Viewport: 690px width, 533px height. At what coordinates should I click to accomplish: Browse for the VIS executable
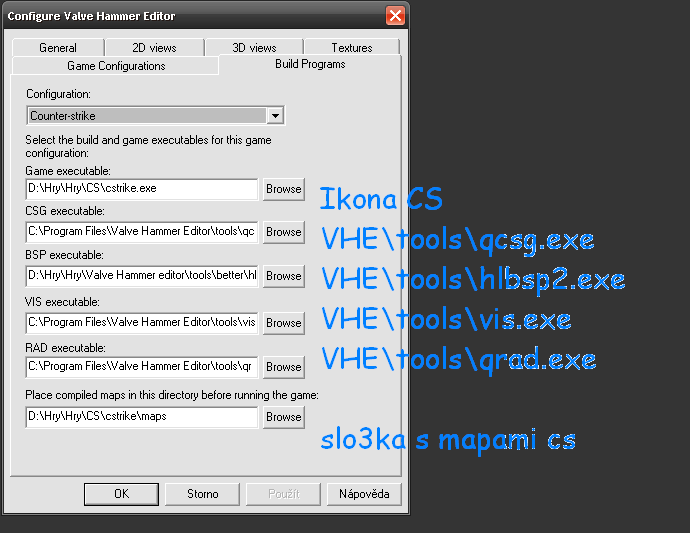click(283, 323)
